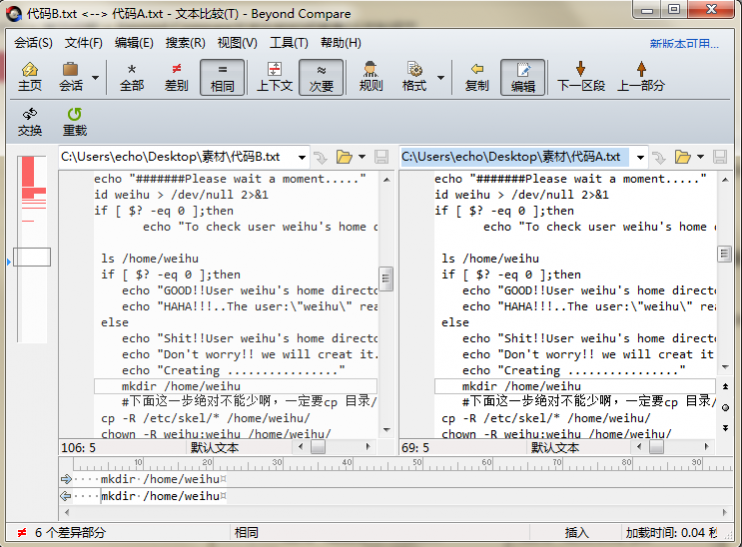Open left file path 代码B.txt dropdown
742x547 pixels.
pyautogui.click(x=300, y=157)
